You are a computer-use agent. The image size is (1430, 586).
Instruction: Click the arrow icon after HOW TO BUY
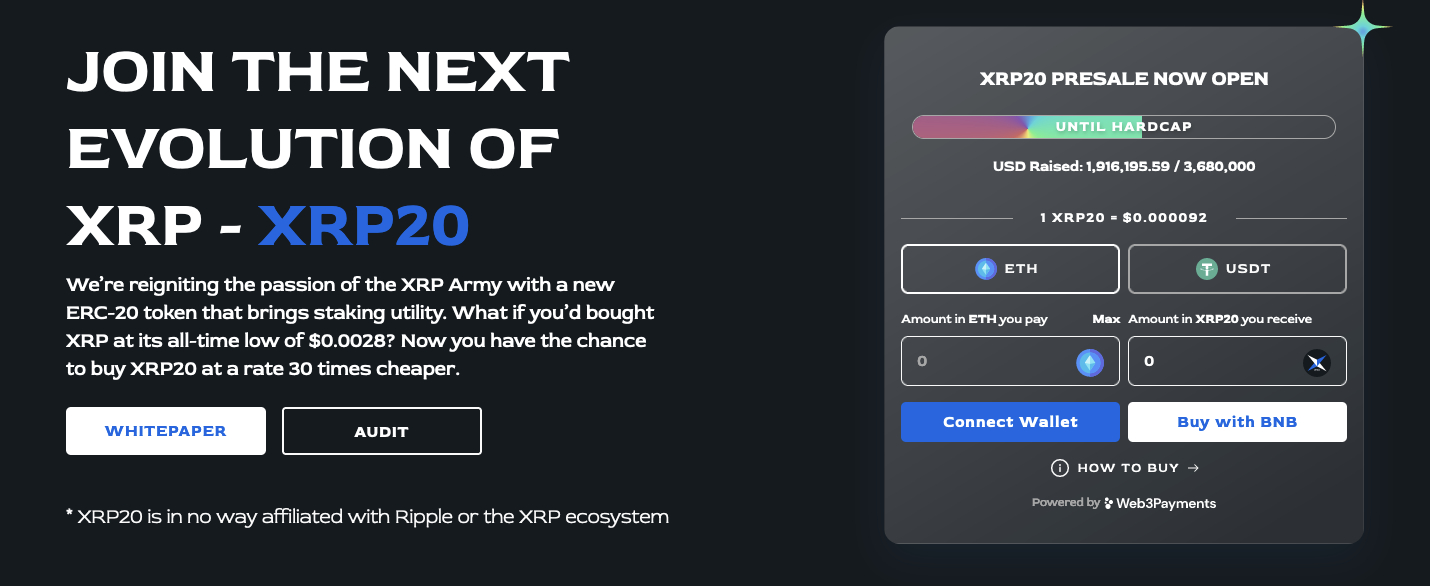point(1194,468)
